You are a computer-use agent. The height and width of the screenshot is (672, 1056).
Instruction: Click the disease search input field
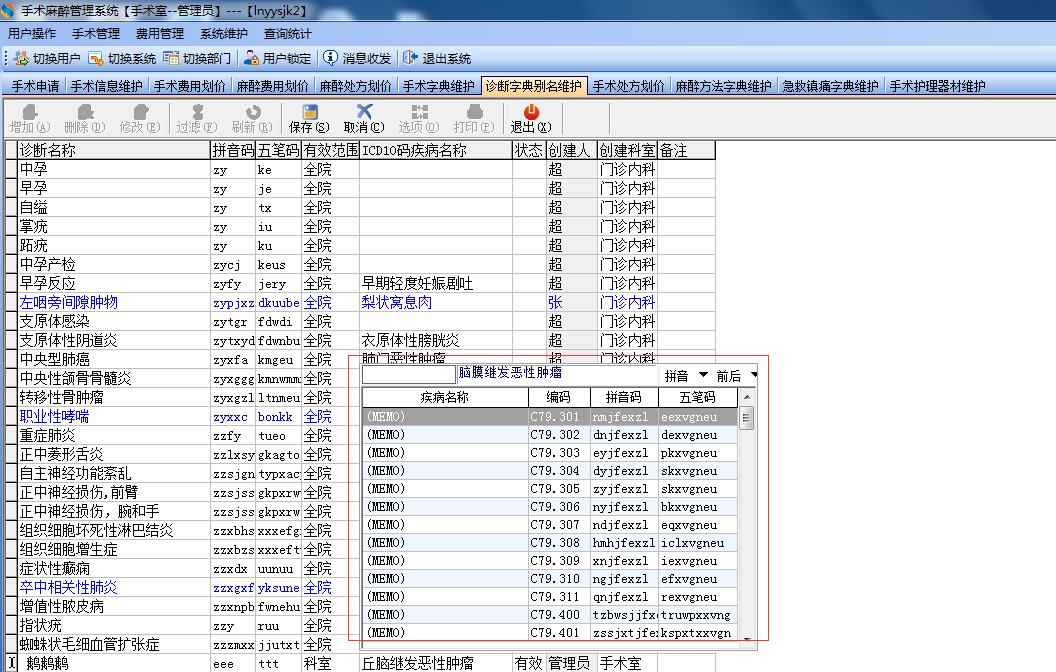coord(409,374)
